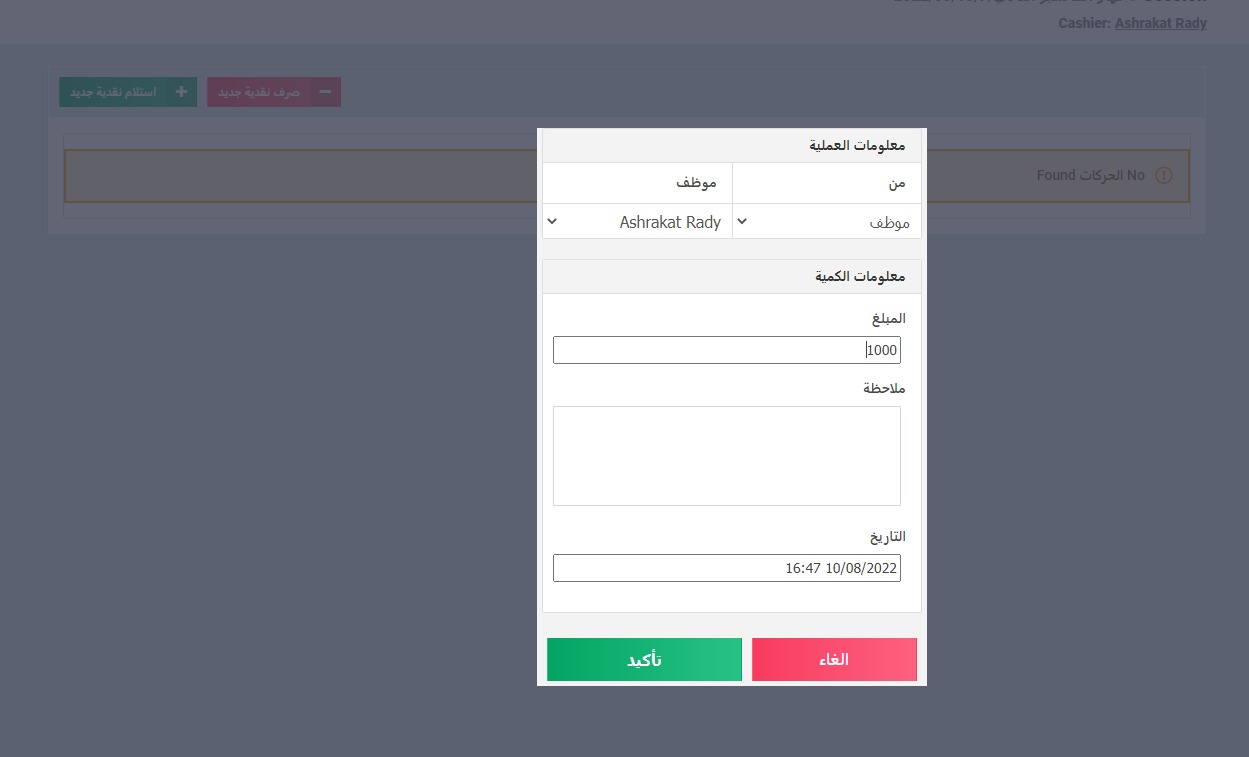Click the التاريخ label
Screen dimensions: 1249x757
pos(888,537)
